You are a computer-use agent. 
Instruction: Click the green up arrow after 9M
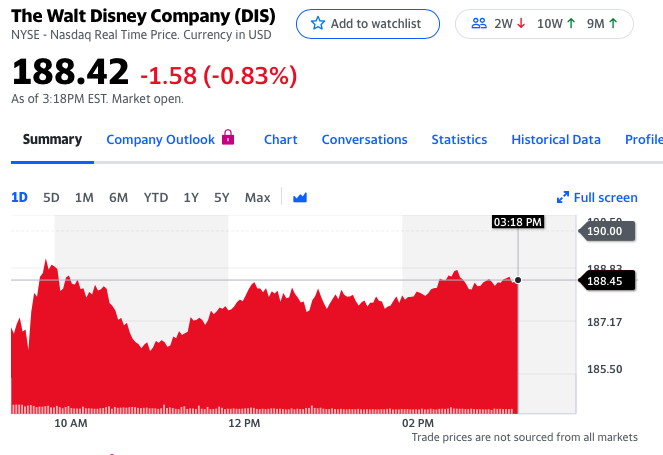pyautogui.click(x=613, y=24)
